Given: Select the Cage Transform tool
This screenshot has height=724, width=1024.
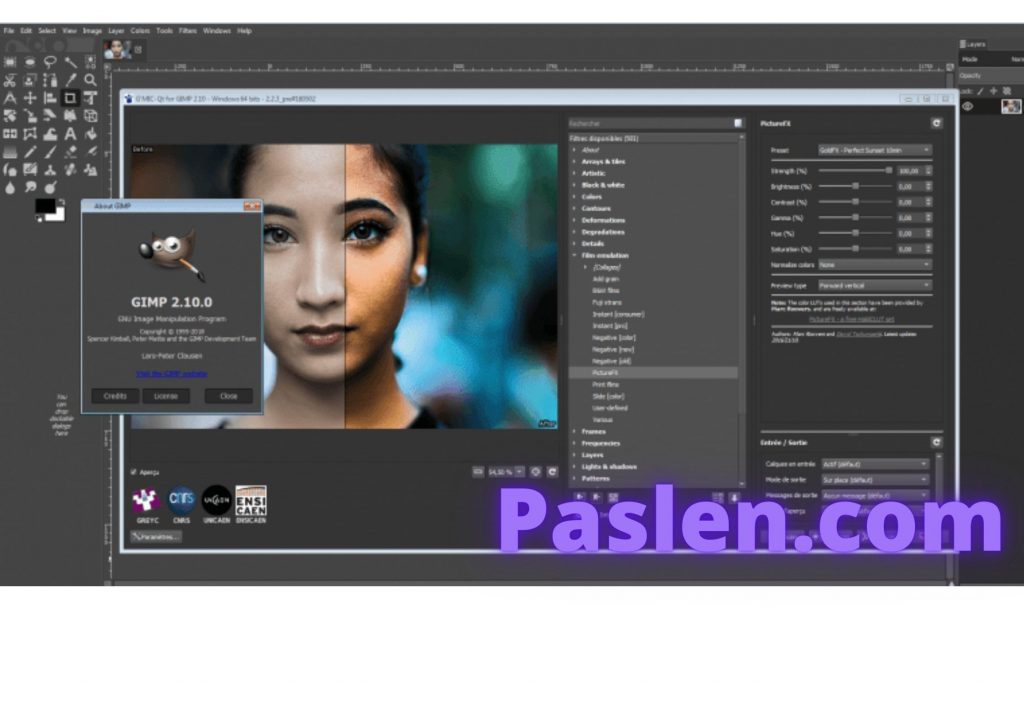Looking at the screenshot, I should point(30,134).
